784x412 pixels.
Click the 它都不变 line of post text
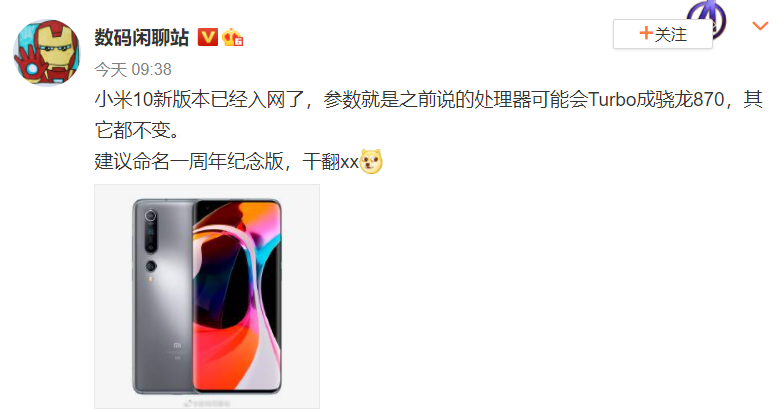point(136,130)
